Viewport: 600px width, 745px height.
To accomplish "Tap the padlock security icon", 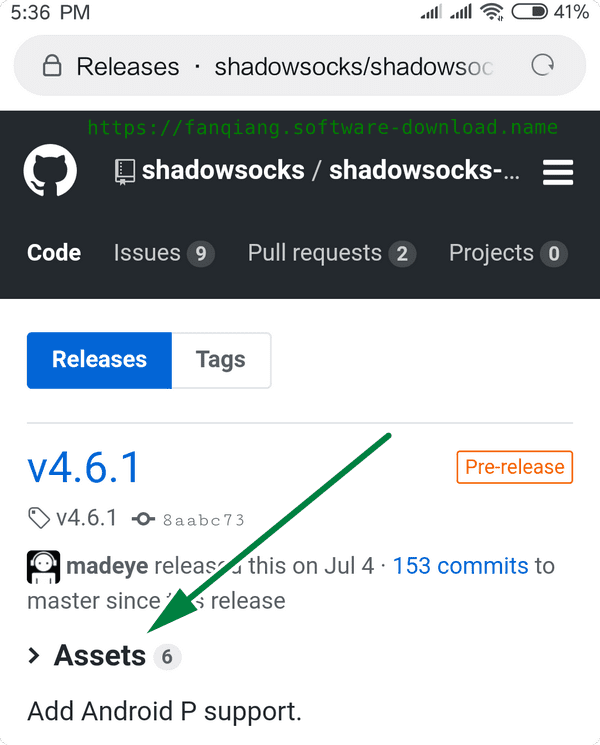I will point(52,66).
